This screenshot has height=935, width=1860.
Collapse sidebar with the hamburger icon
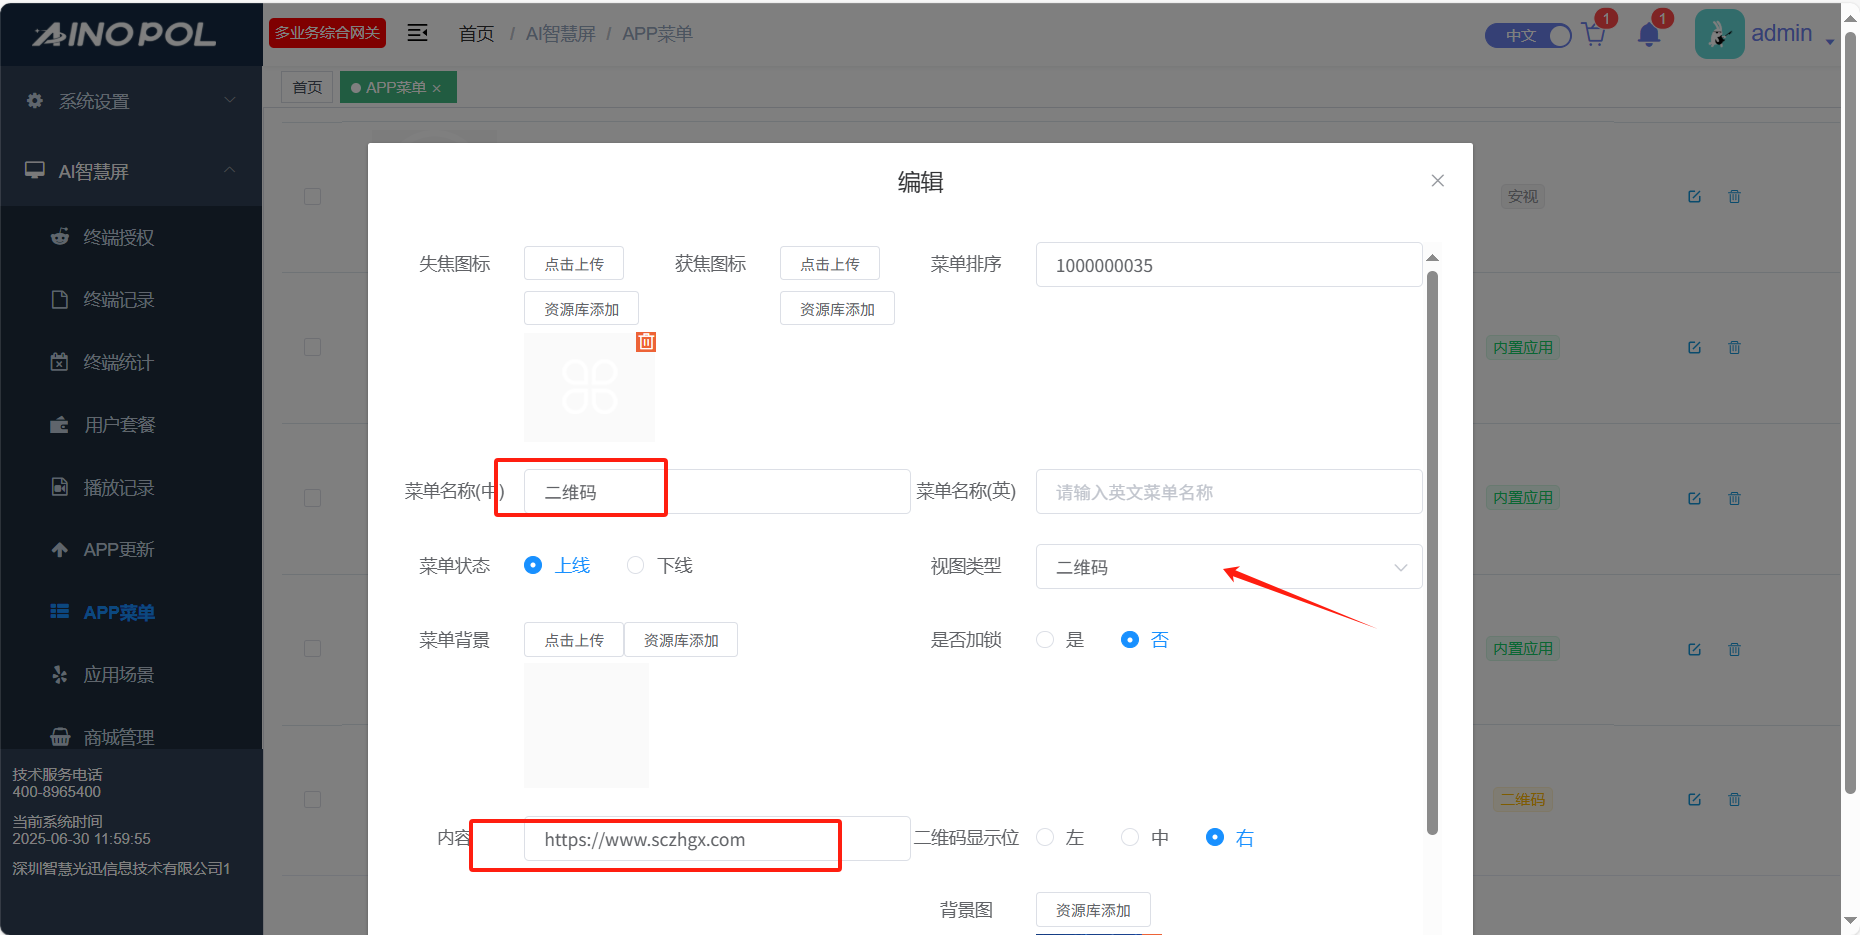tap(417, 33)
